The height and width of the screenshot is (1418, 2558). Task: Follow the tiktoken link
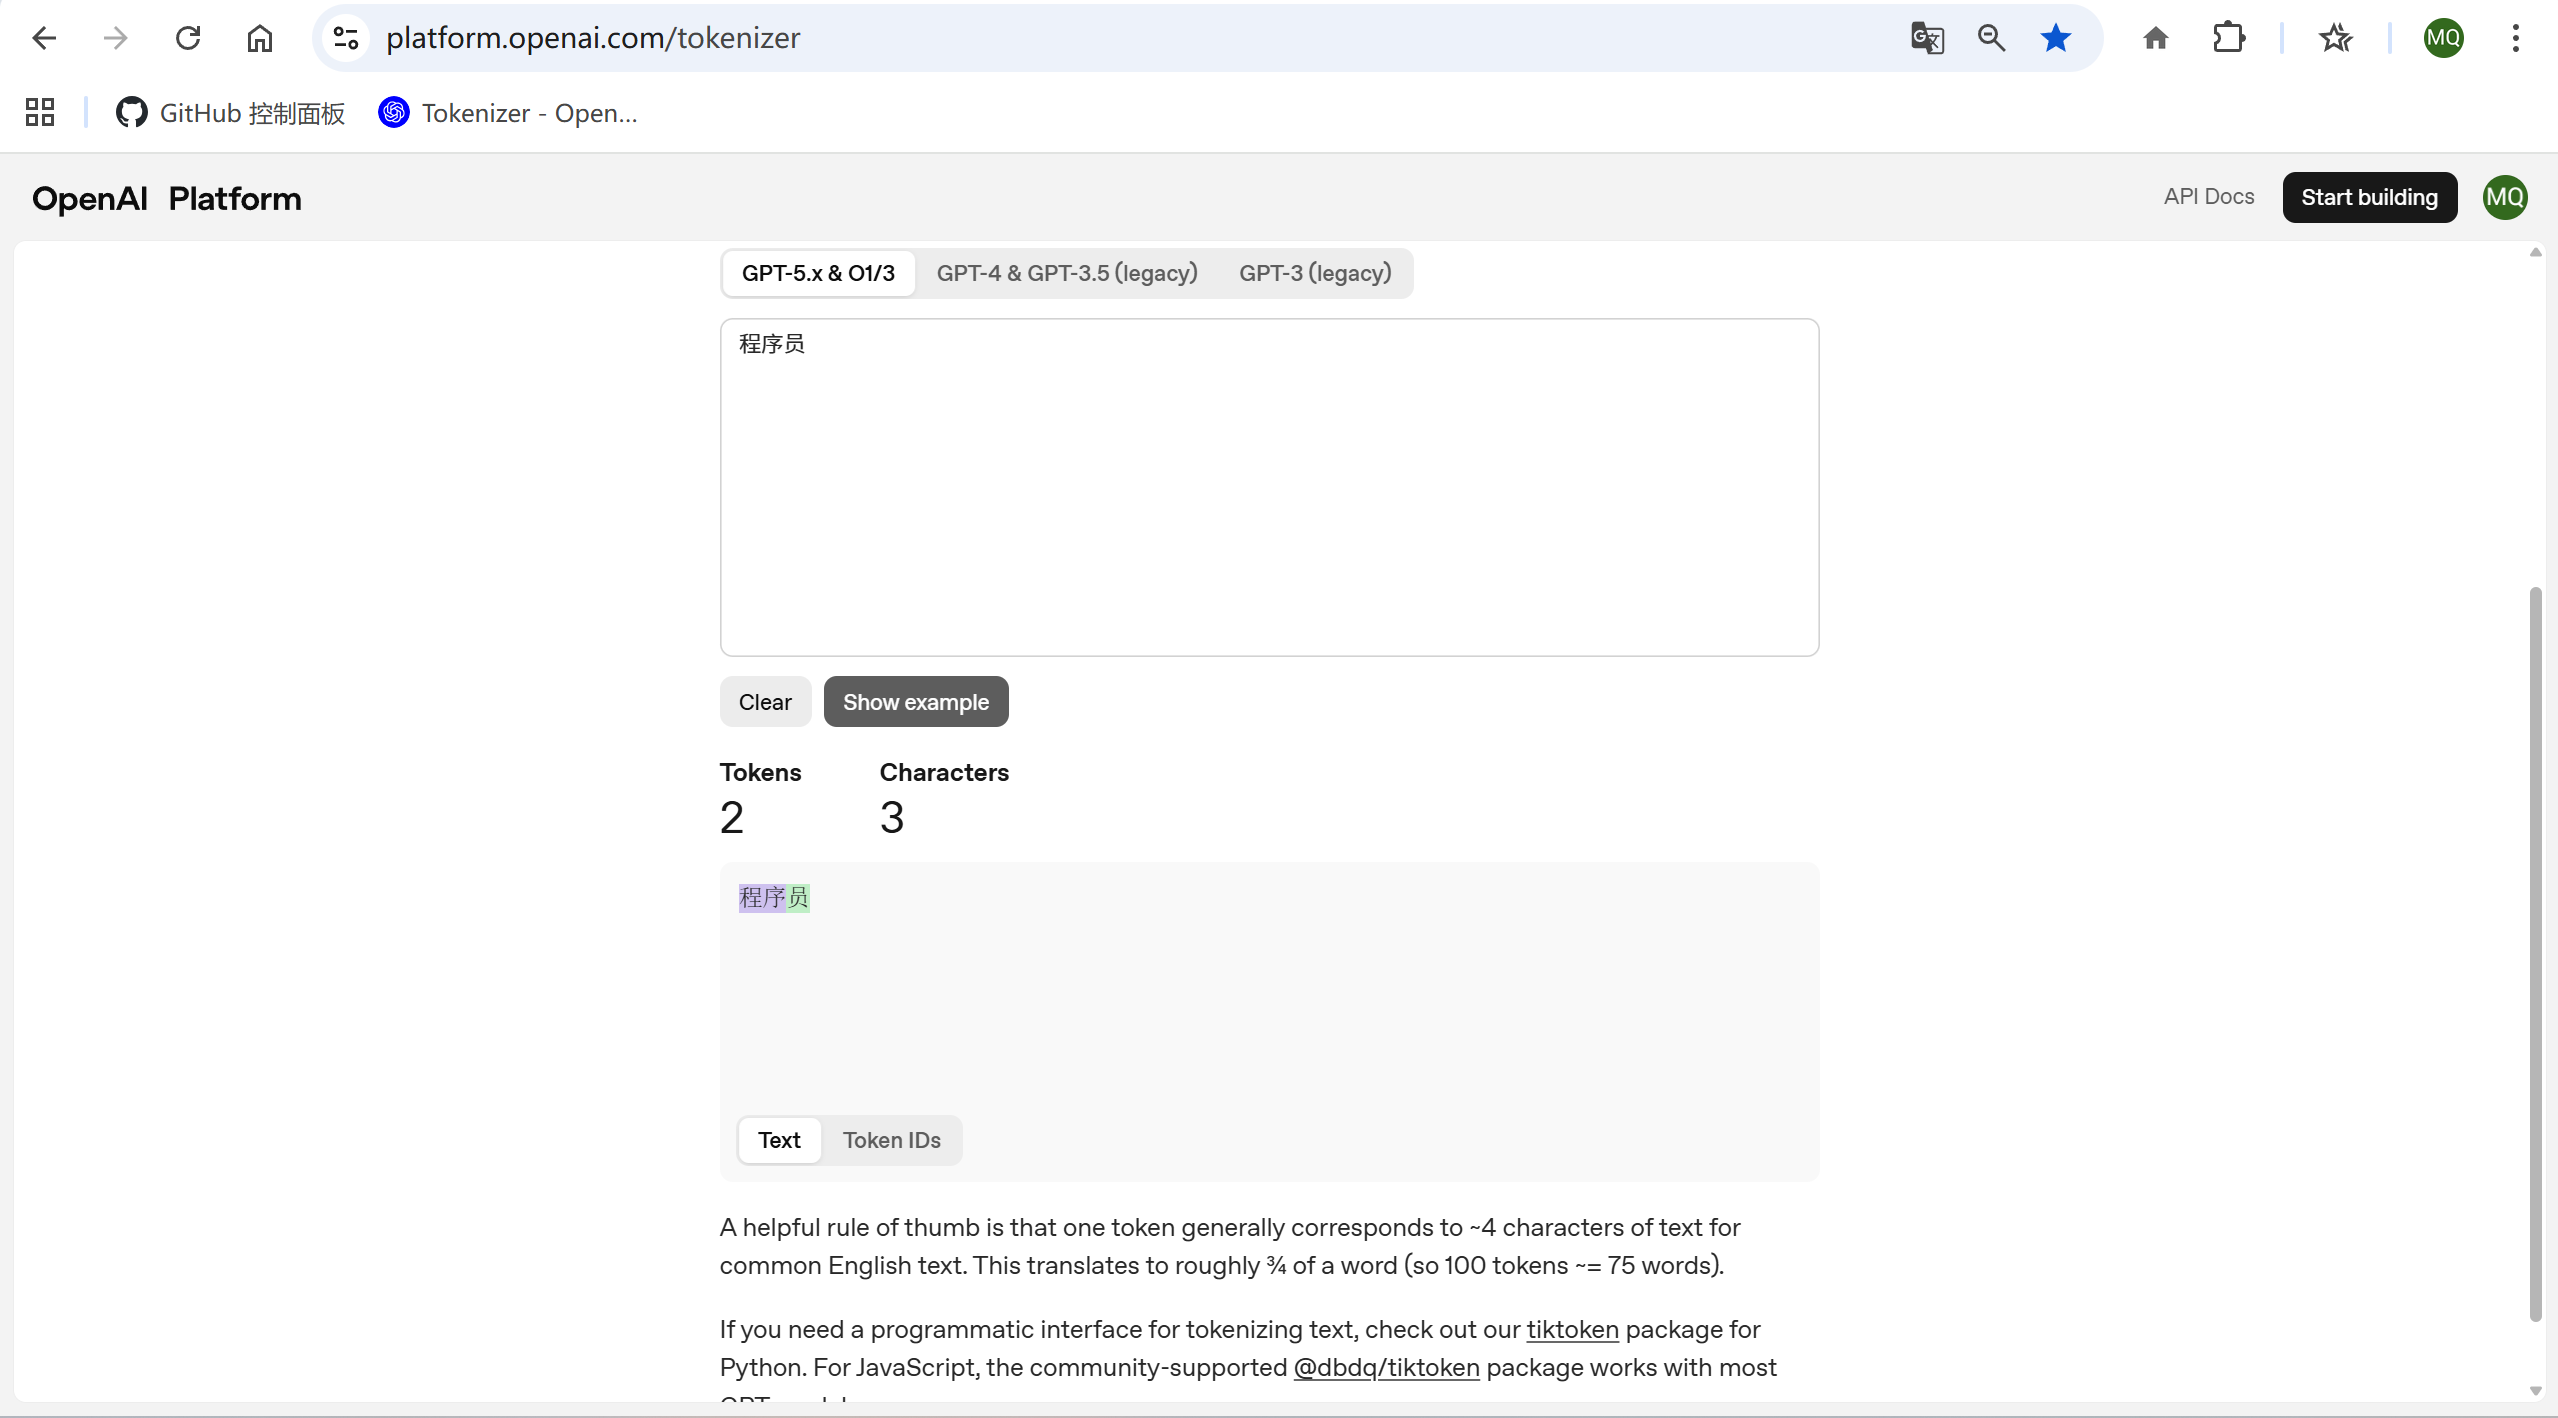point(1572,1329)
